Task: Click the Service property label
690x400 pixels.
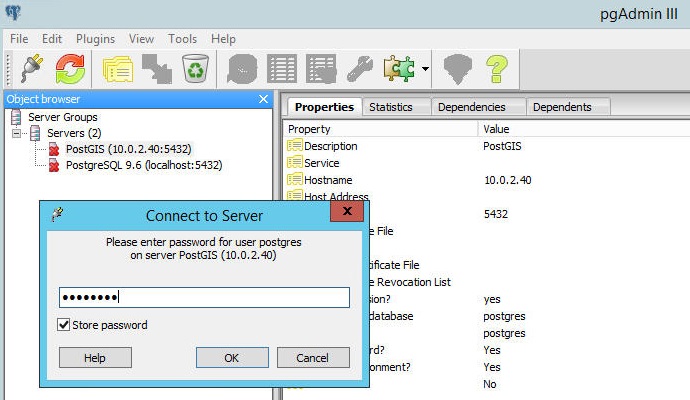Action: tap(322, 163)
